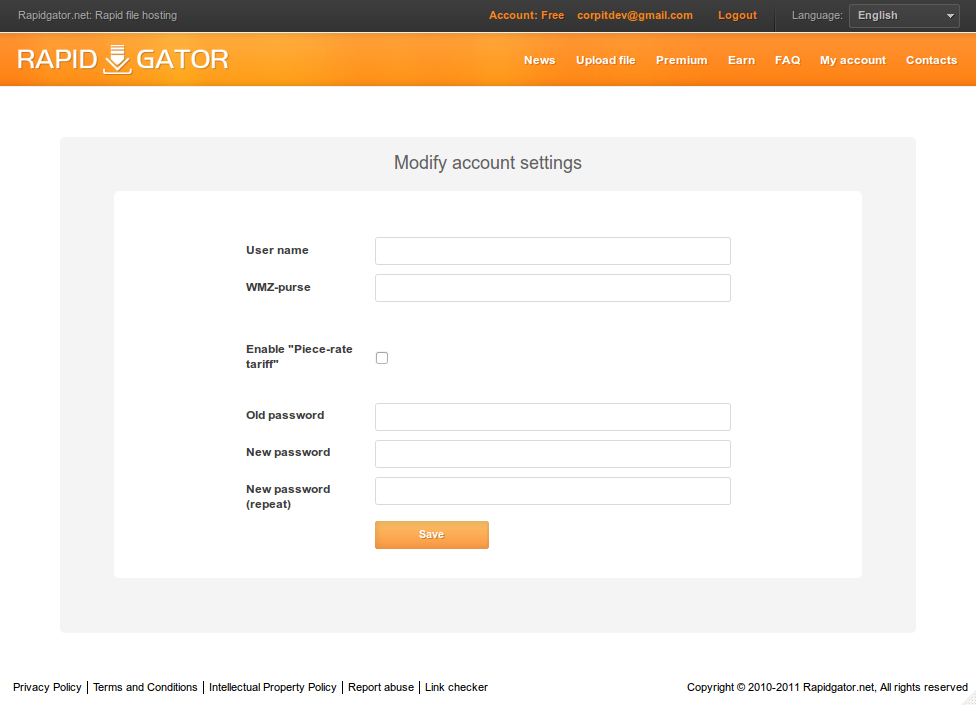Open the FAQ page
976x705 pixels.
pos(787,60)
